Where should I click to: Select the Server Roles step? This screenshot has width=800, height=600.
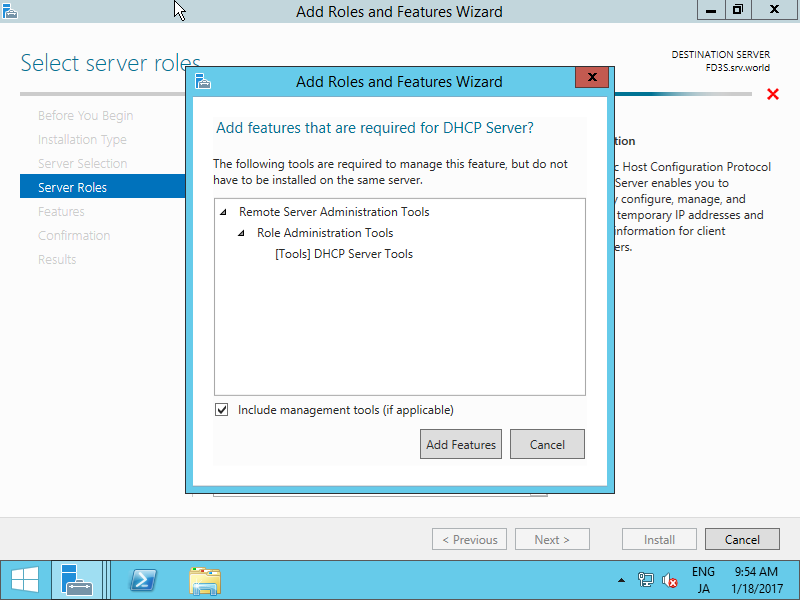(x=103, y=187)
